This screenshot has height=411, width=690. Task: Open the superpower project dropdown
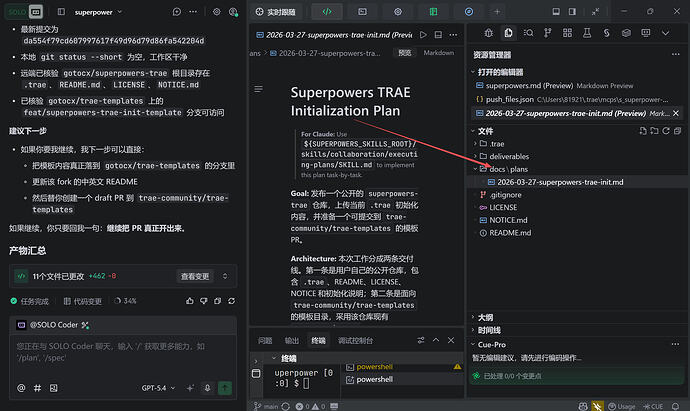(98, 12)
